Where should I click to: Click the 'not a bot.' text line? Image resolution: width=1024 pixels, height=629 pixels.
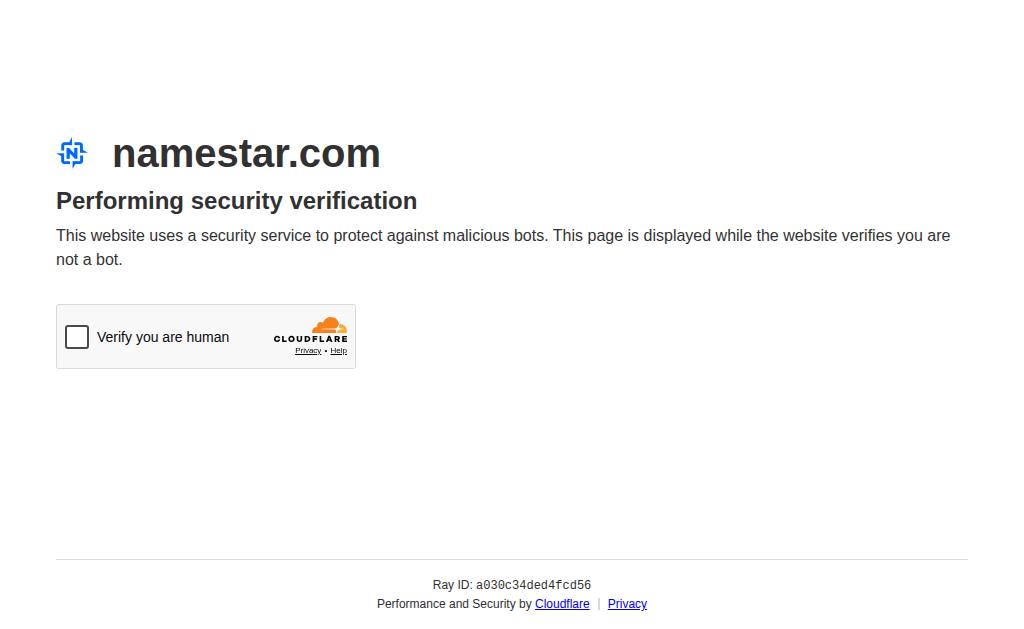point(89,260)
